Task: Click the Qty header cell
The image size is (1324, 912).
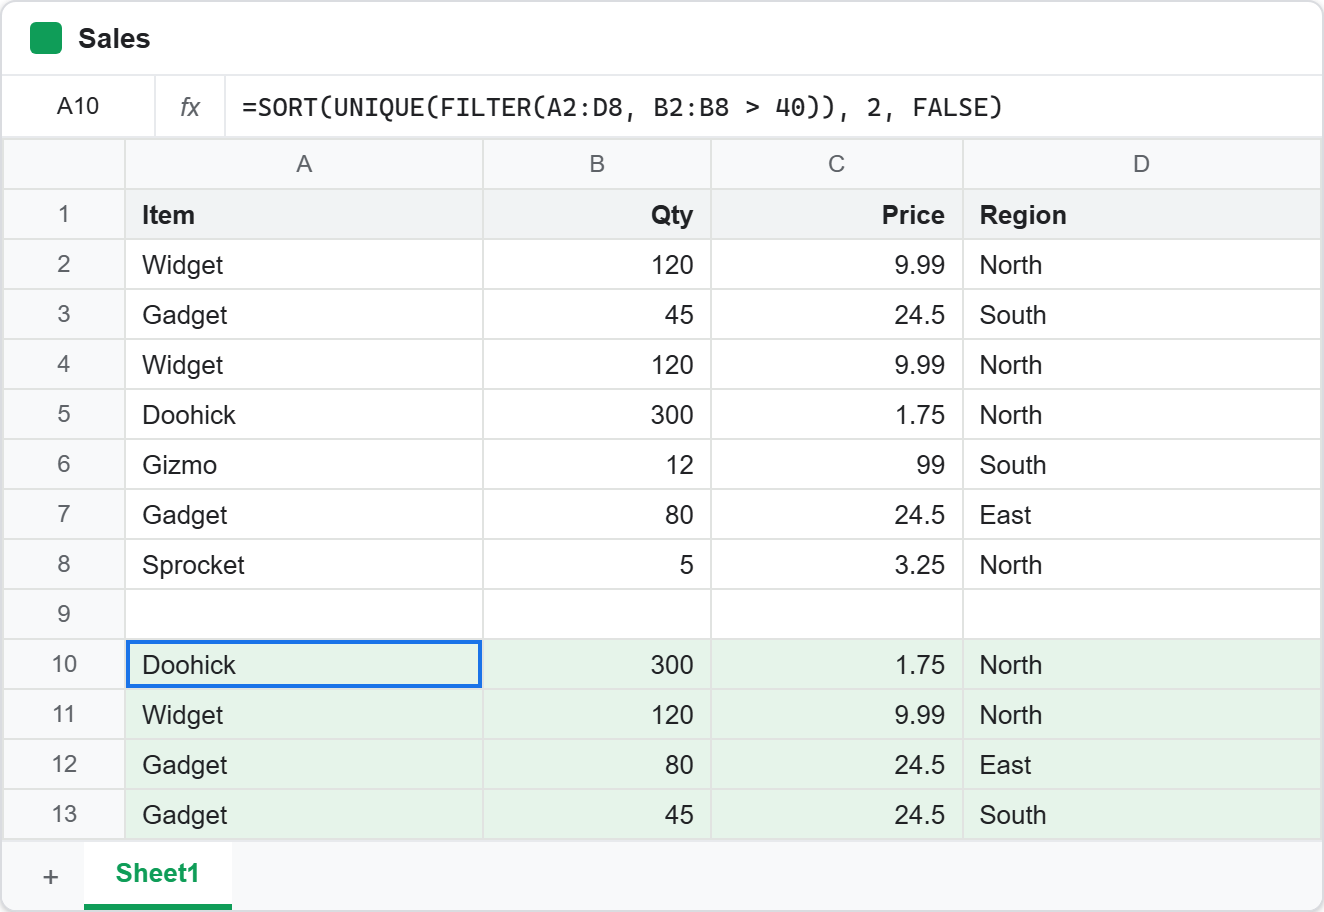Action: pos(597,214)
